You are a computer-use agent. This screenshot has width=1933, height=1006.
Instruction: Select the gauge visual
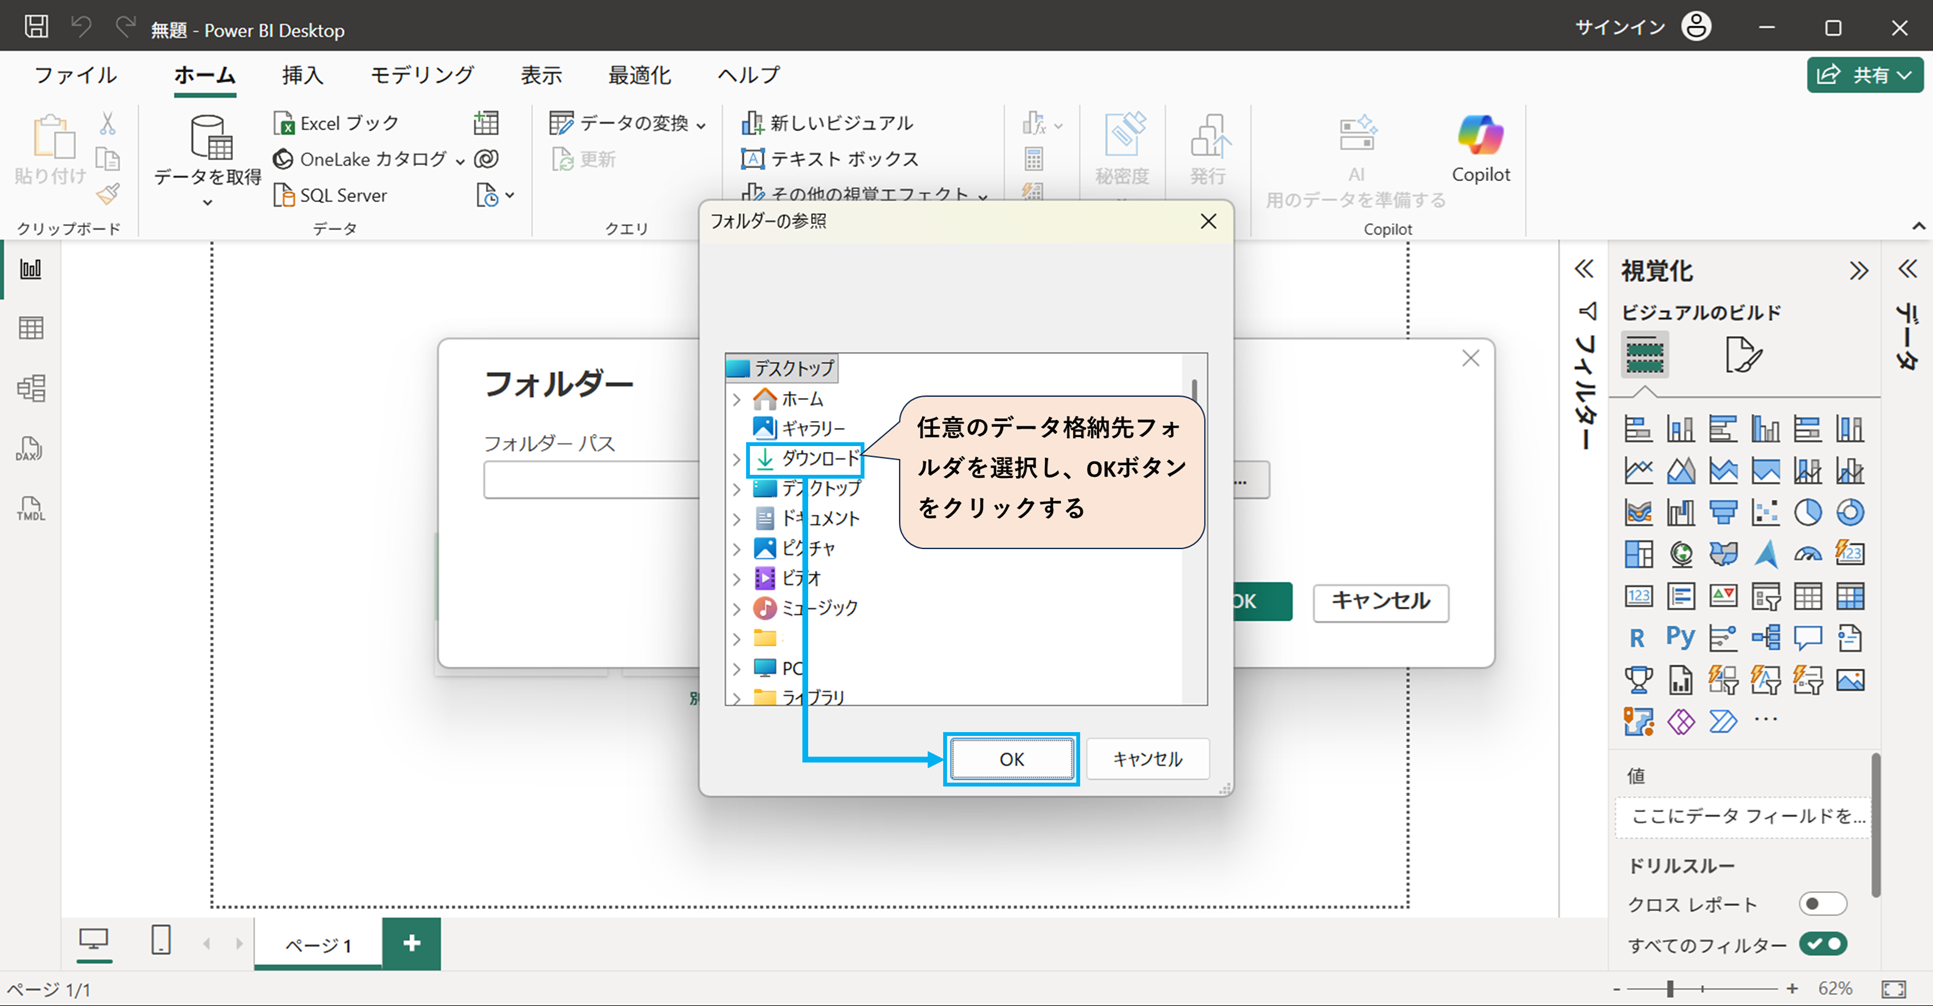tap(1808, 553)
